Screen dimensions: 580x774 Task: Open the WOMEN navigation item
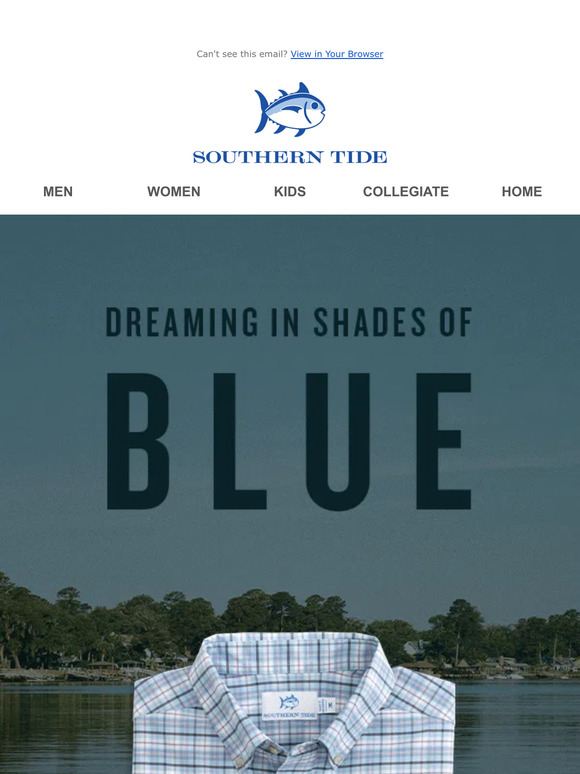[174, 192]
